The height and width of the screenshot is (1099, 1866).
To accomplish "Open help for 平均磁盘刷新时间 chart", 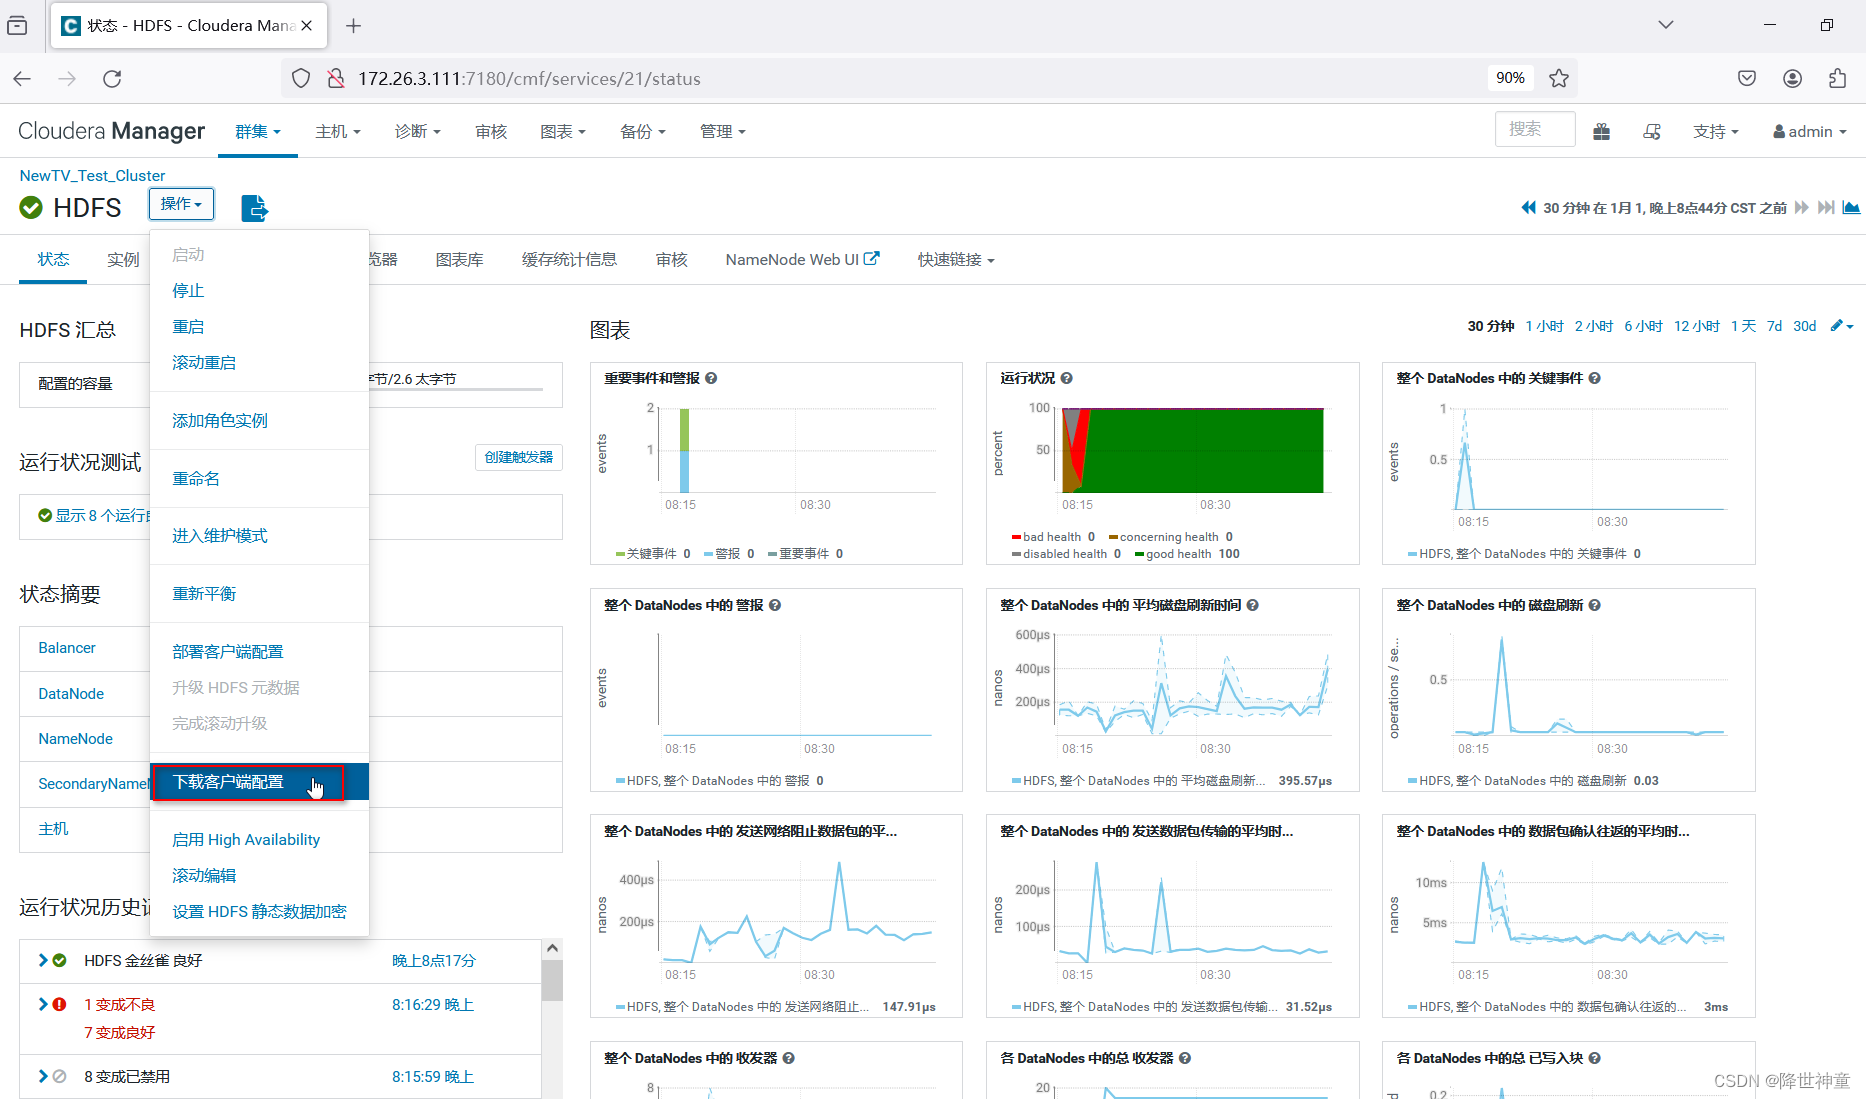I will tap(1252, 605).
